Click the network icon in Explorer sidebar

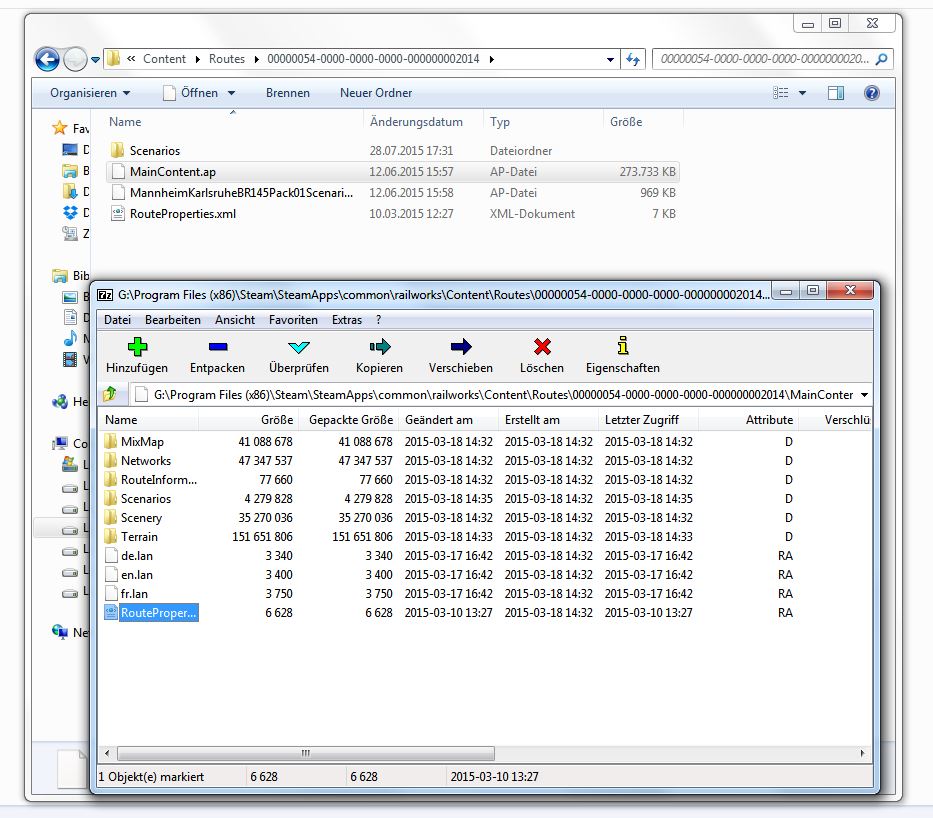pos(60,632)
